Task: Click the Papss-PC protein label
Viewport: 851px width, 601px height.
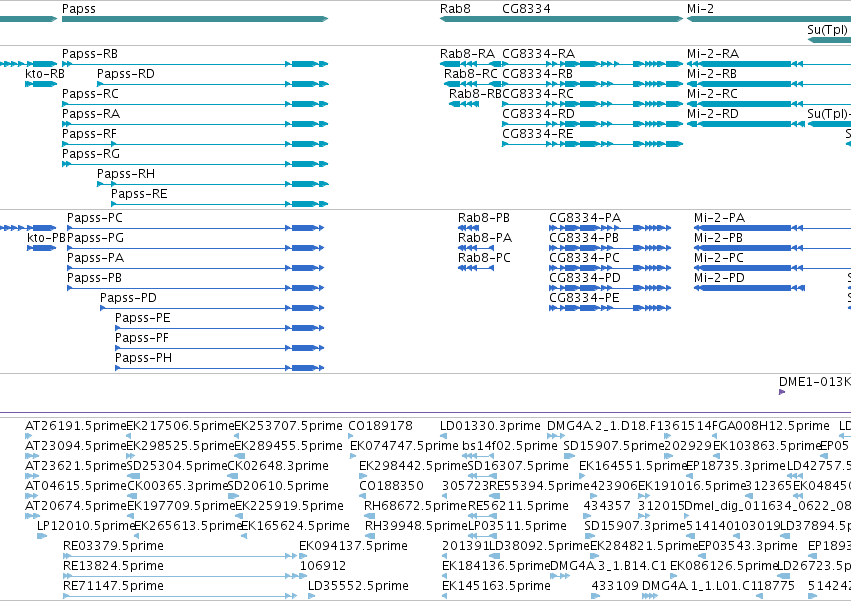Action: tap(94, 218)
